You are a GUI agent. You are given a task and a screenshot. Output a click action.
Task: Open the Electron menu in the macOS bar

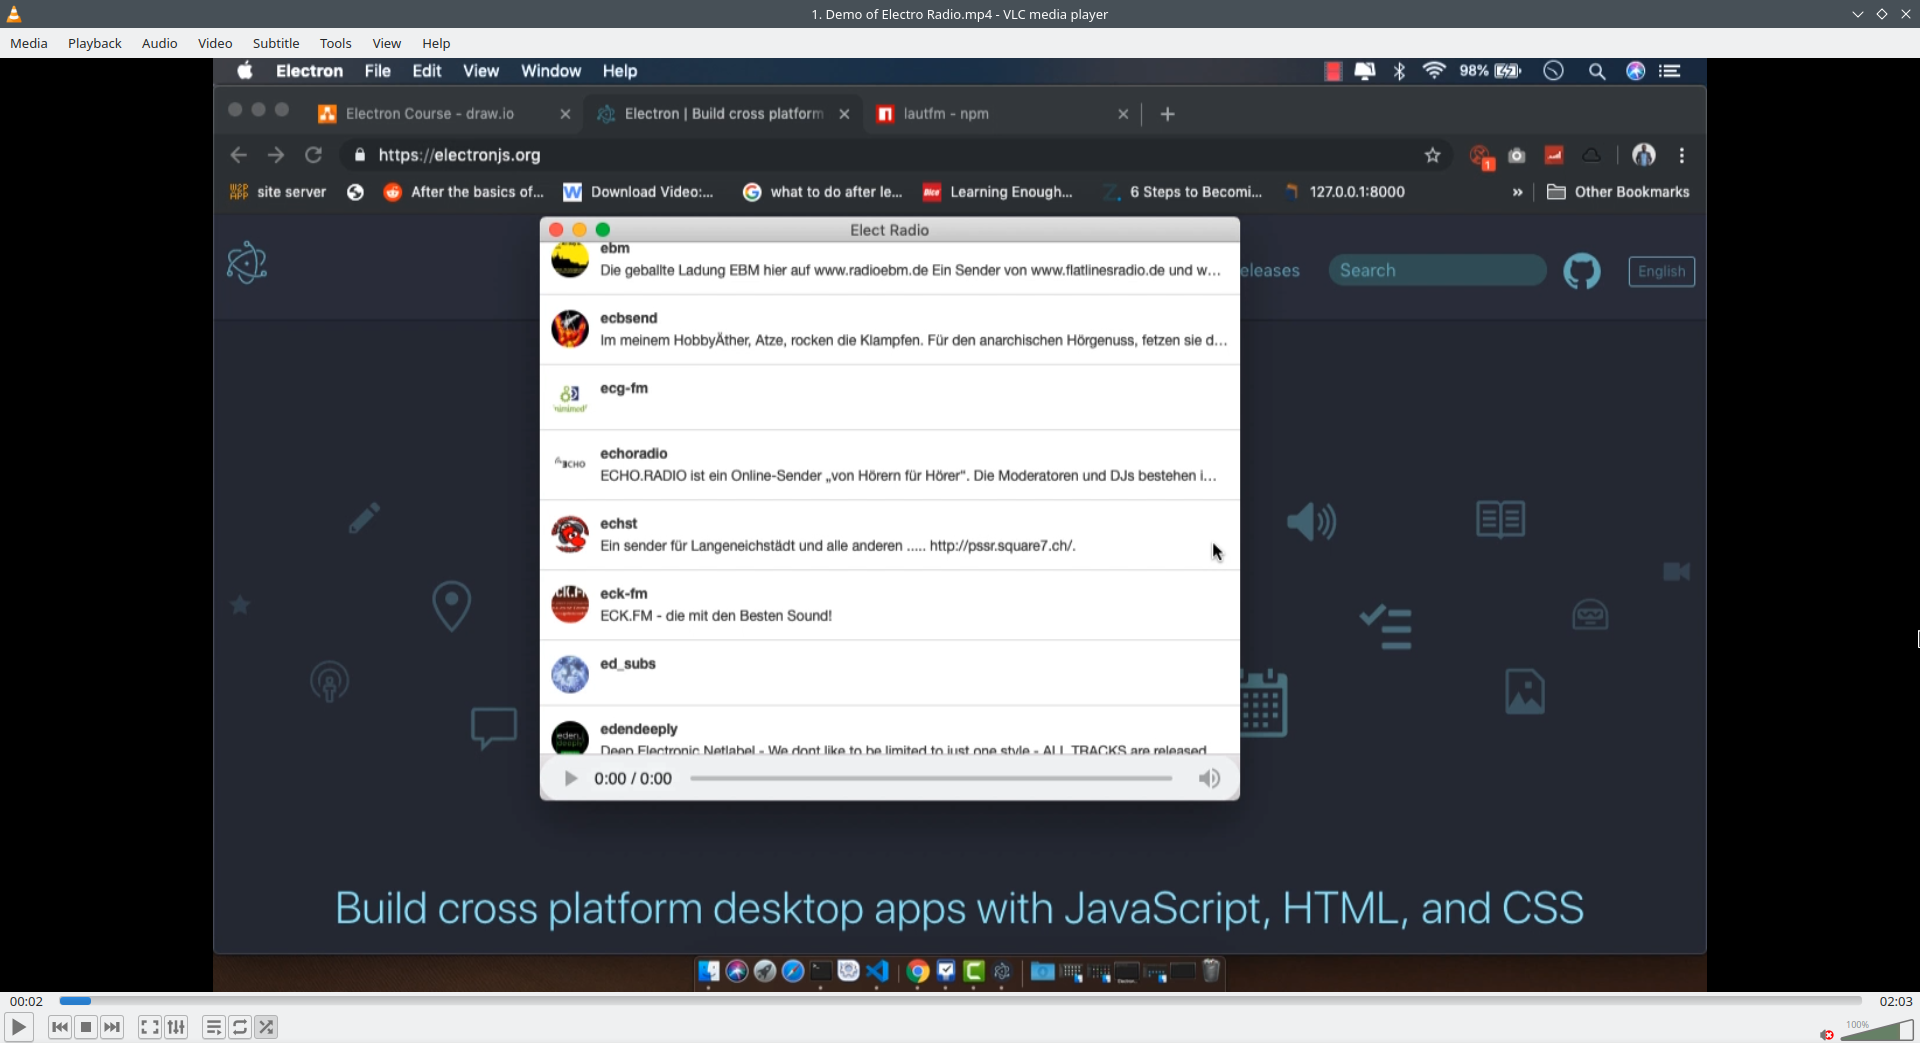tap(309, 71)
